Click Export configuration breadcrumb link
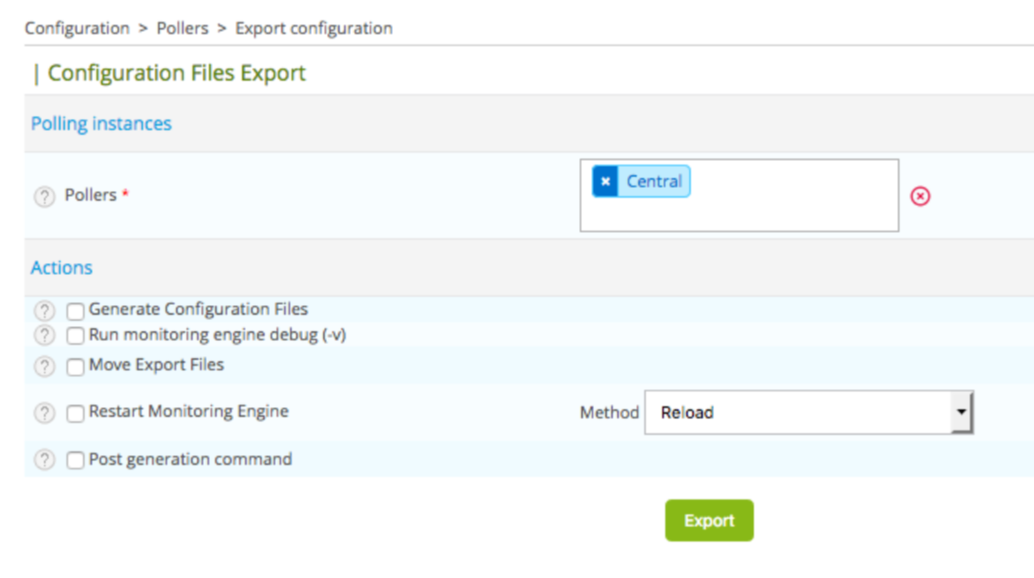Screen dimensions: 1034x578 pos(313,28)
